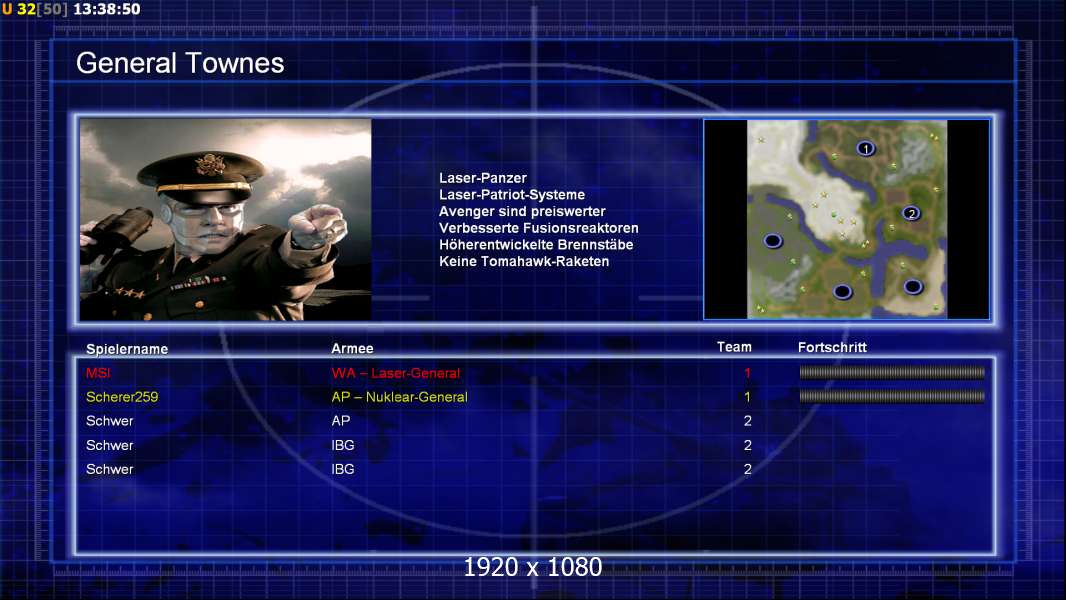
Task: Select player name Scherer259
Action: tap(122, 397)
